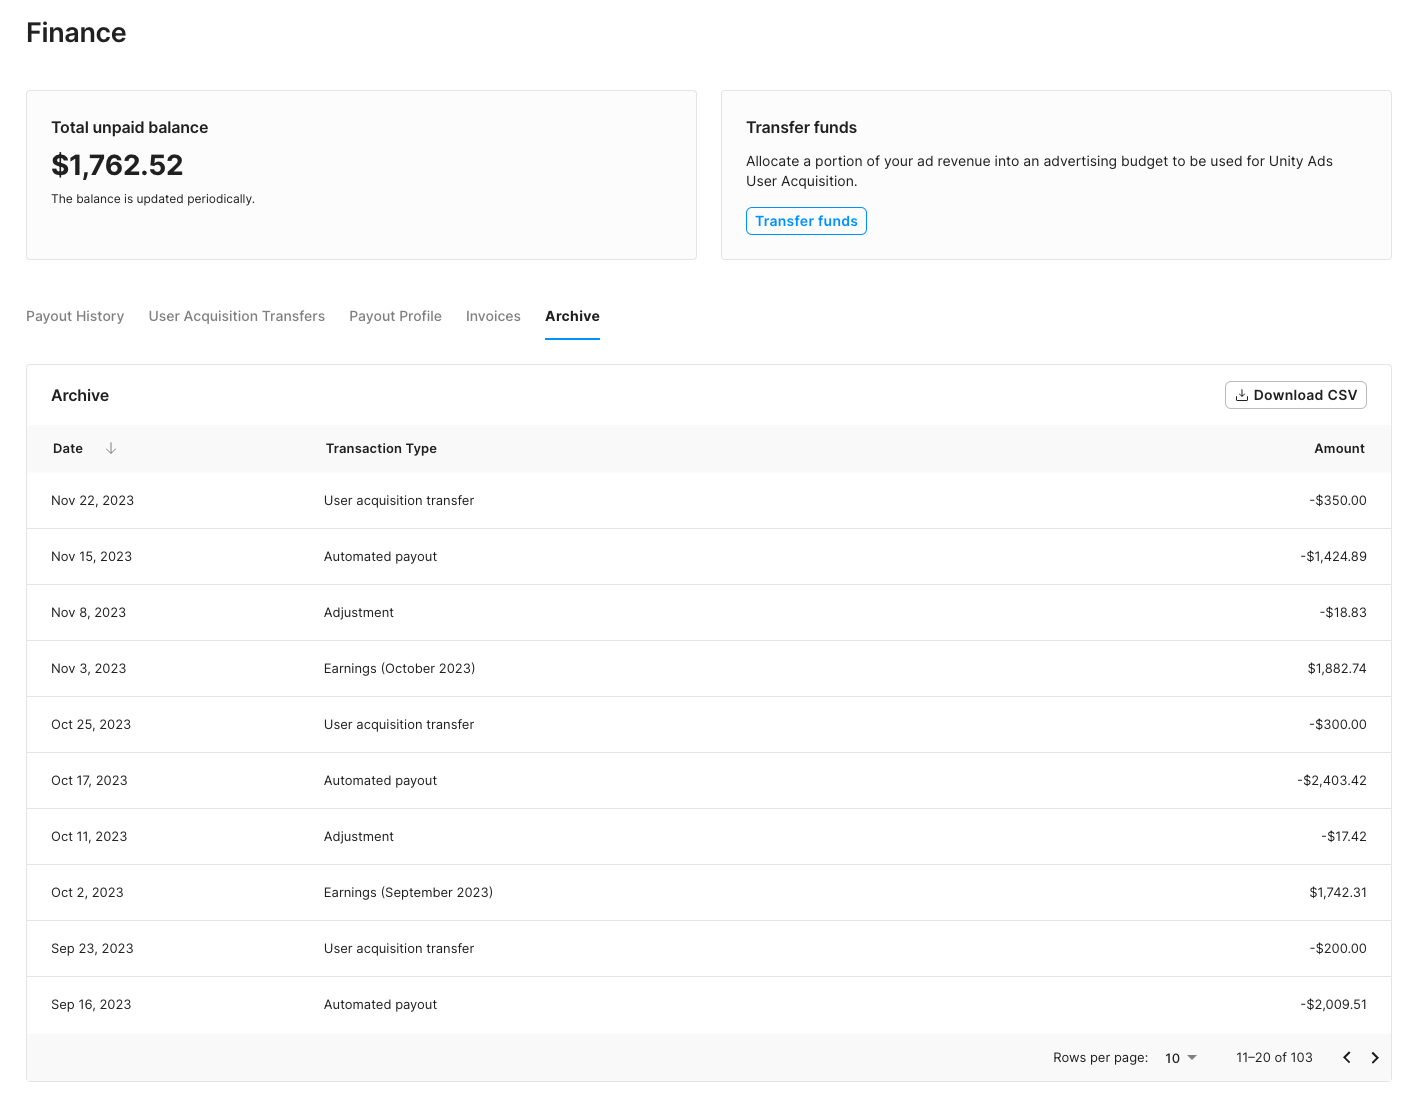This screenshot has height=1100, width=1426.
Task: Click the Transfer funds button
Action: 806,221
